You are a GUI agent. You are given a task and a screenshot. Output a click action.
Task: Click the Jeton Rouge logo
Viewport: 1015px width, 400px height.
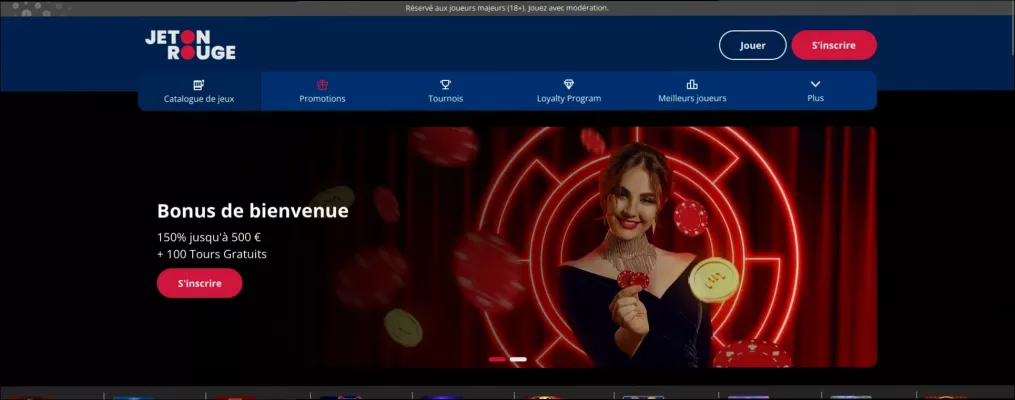(190, 45)
